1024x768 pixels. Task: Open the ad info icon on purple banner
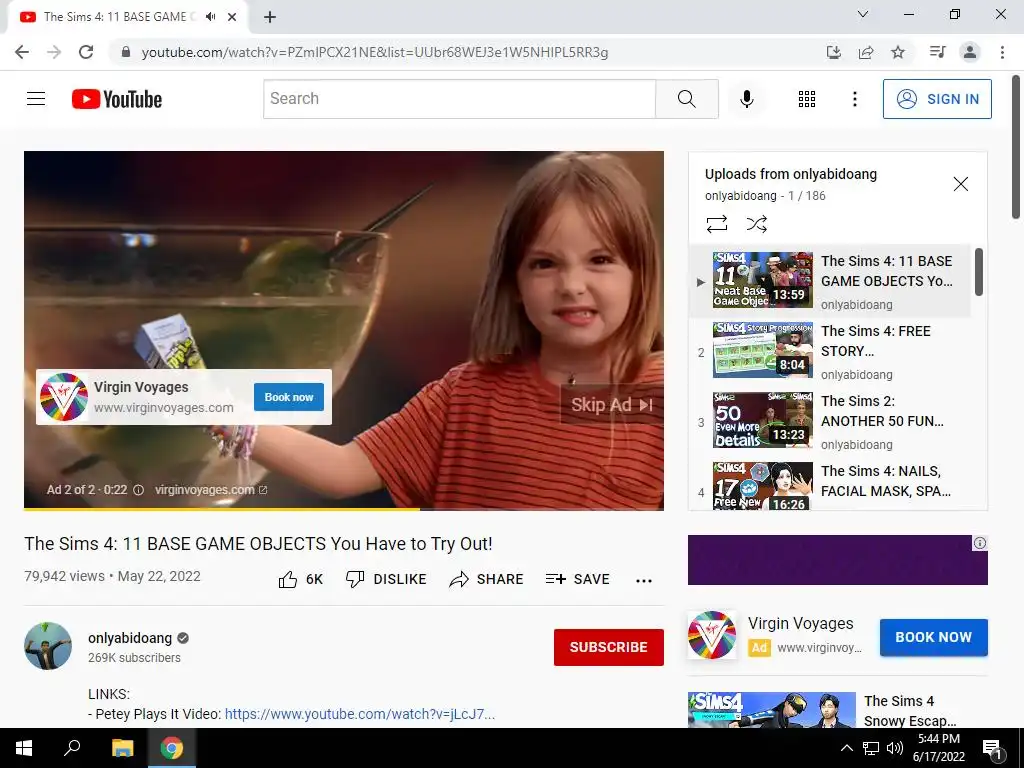(x=980, y=543)
